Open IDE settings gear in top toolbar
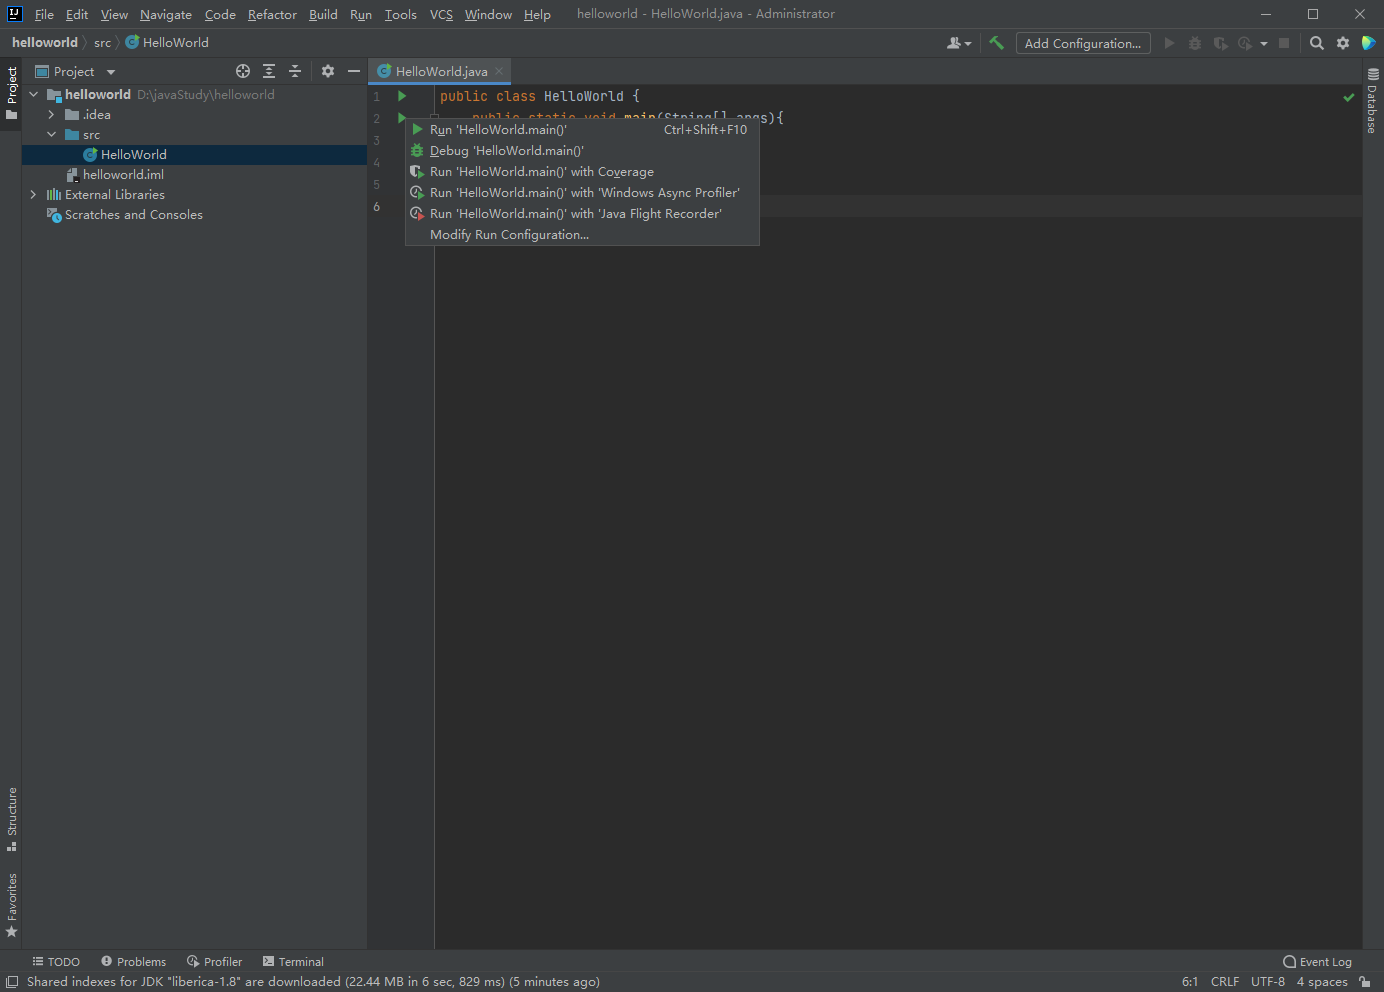 (x=1343, y=43)
